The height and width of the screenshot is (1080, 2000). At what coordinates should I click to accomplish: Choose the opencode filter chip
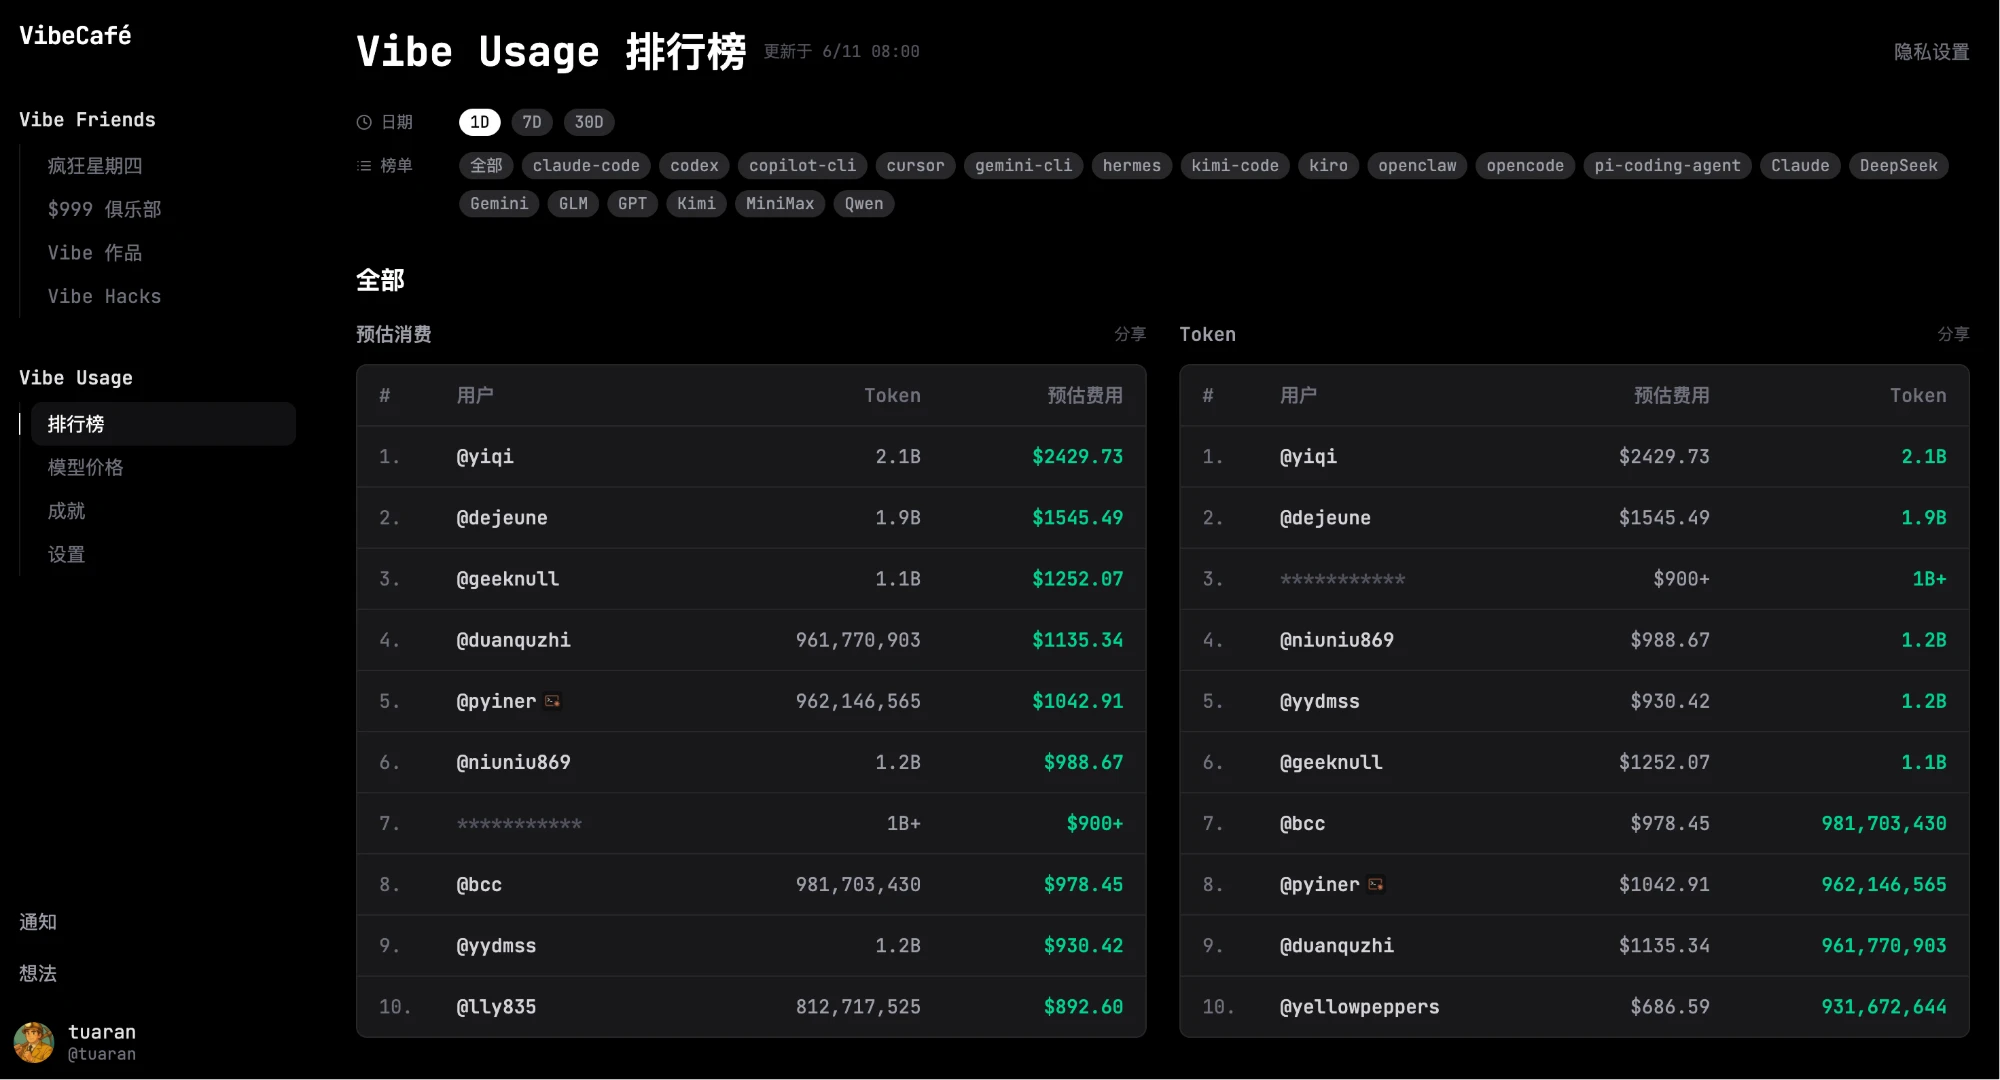[1525, 166]
